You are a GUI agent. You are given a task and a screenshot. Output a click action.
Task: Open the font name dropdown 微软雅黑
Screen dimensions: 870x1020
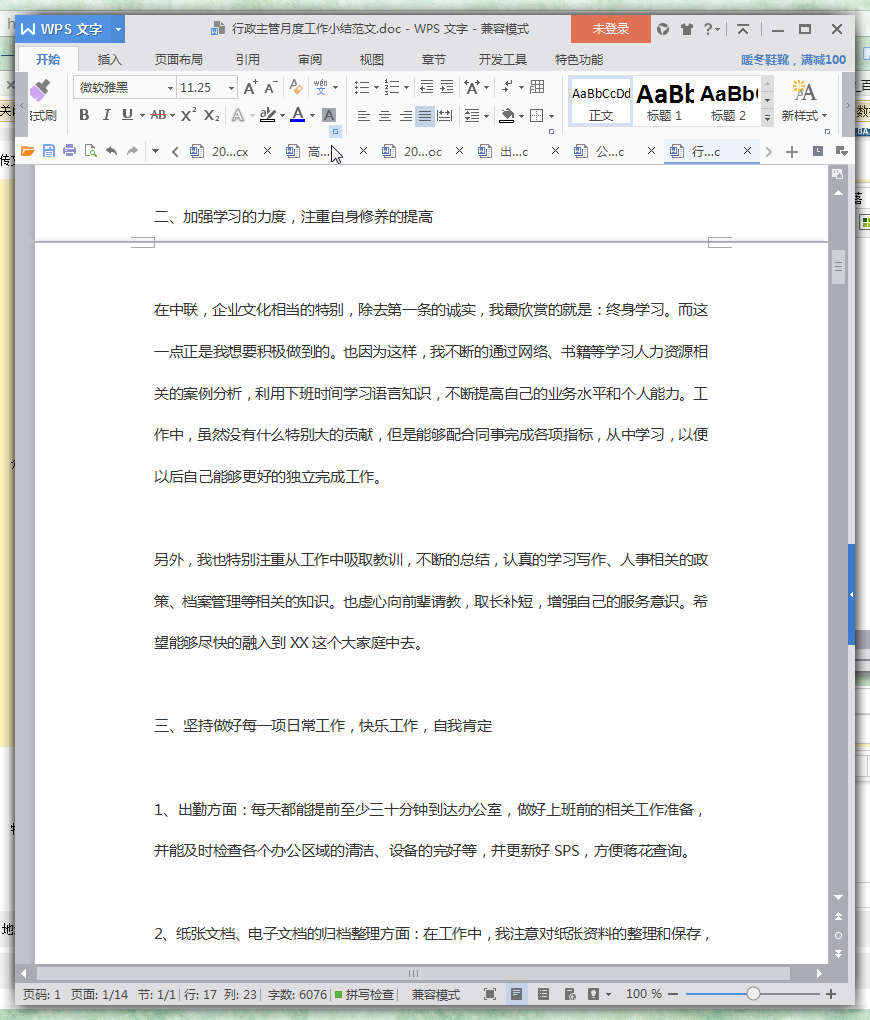pos(170,88)
